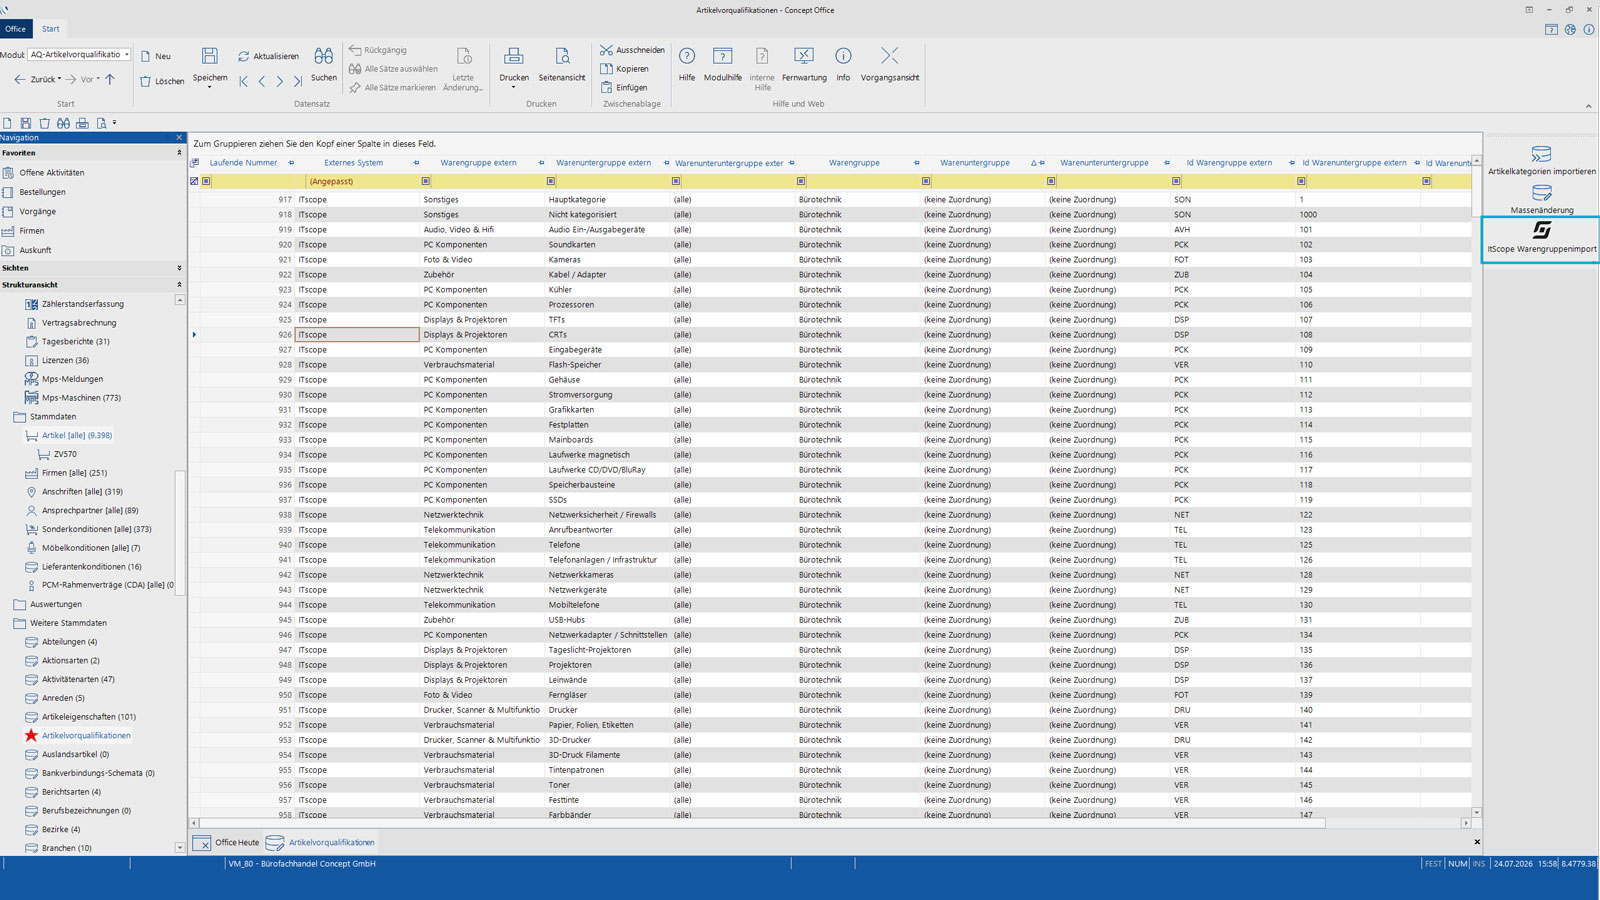The height and width of the screenshot is (900, 1600).
Task: Toggle filter selector checkbox at row start
Action: click(x=194, y=181)
